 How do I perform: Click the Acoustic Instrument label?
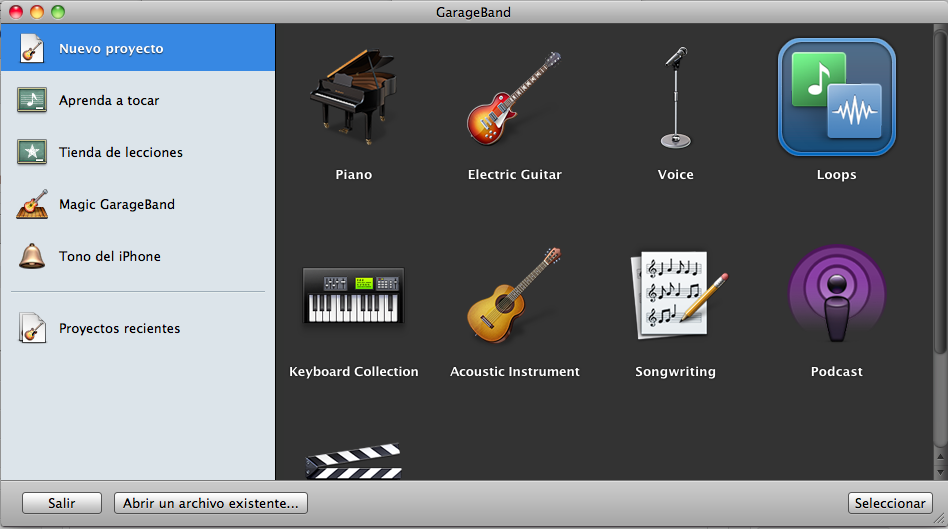[515, 372]
